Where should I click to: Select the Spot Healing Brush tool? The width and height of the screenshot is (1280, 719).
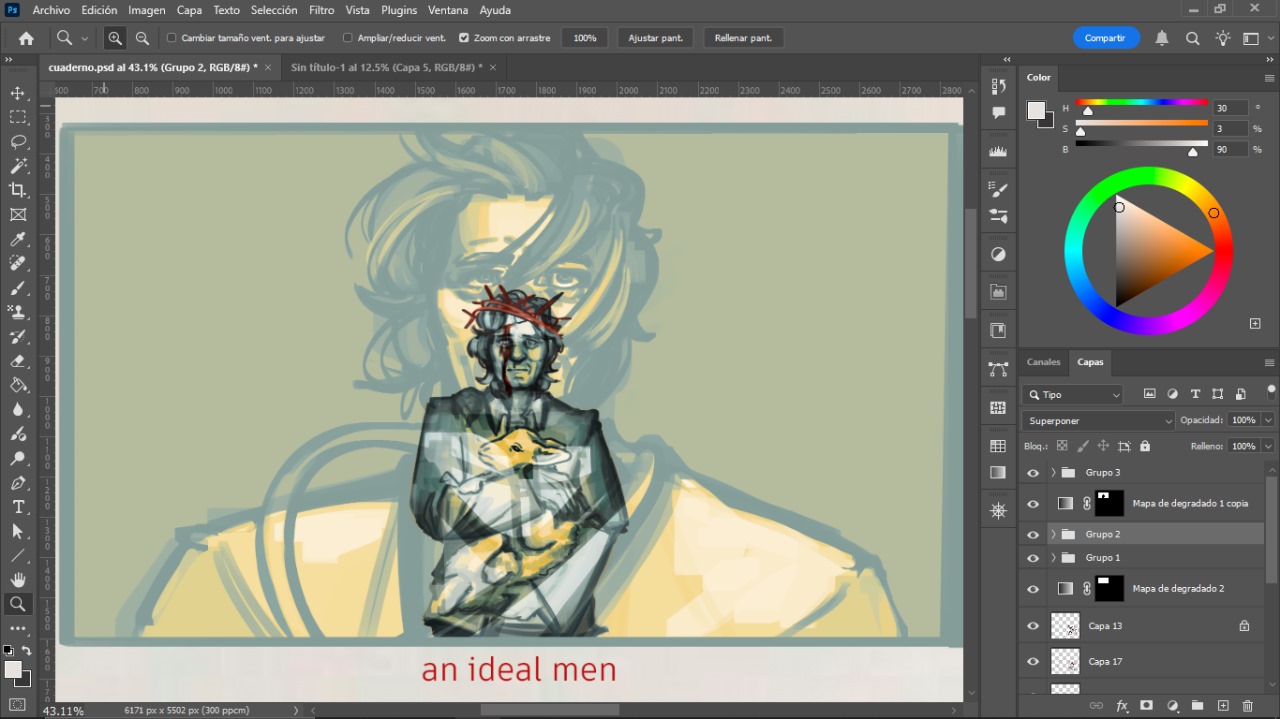18,263
